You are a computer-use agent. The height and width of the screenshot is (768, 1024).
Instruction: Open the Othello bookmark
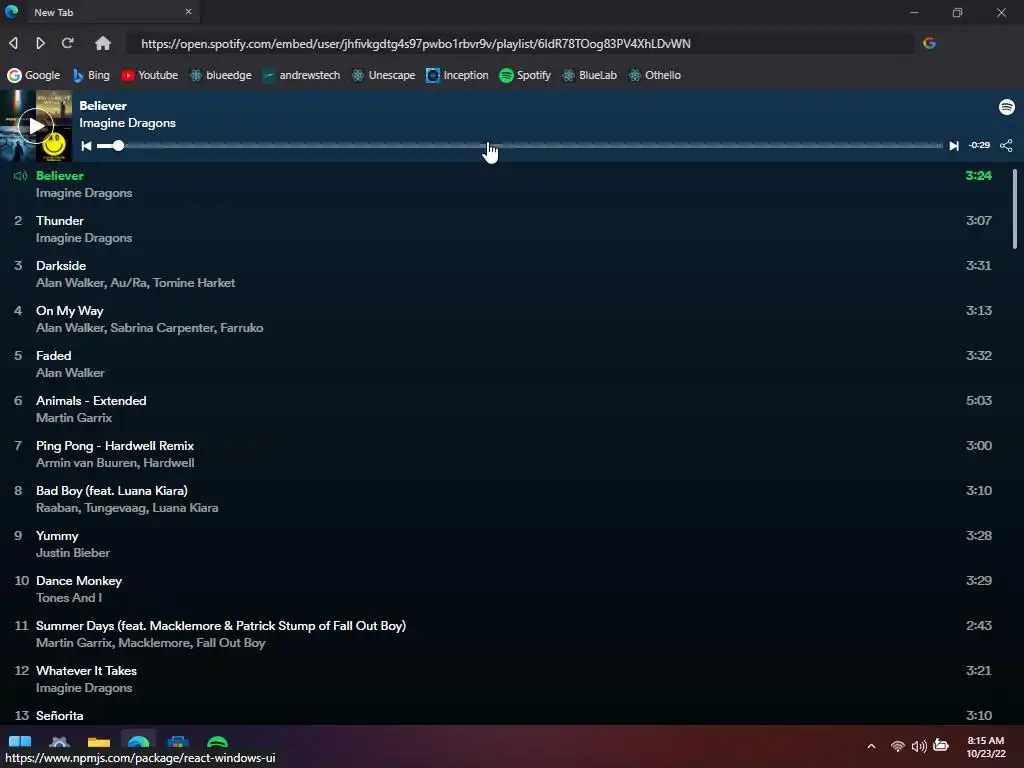pos(655,75)
